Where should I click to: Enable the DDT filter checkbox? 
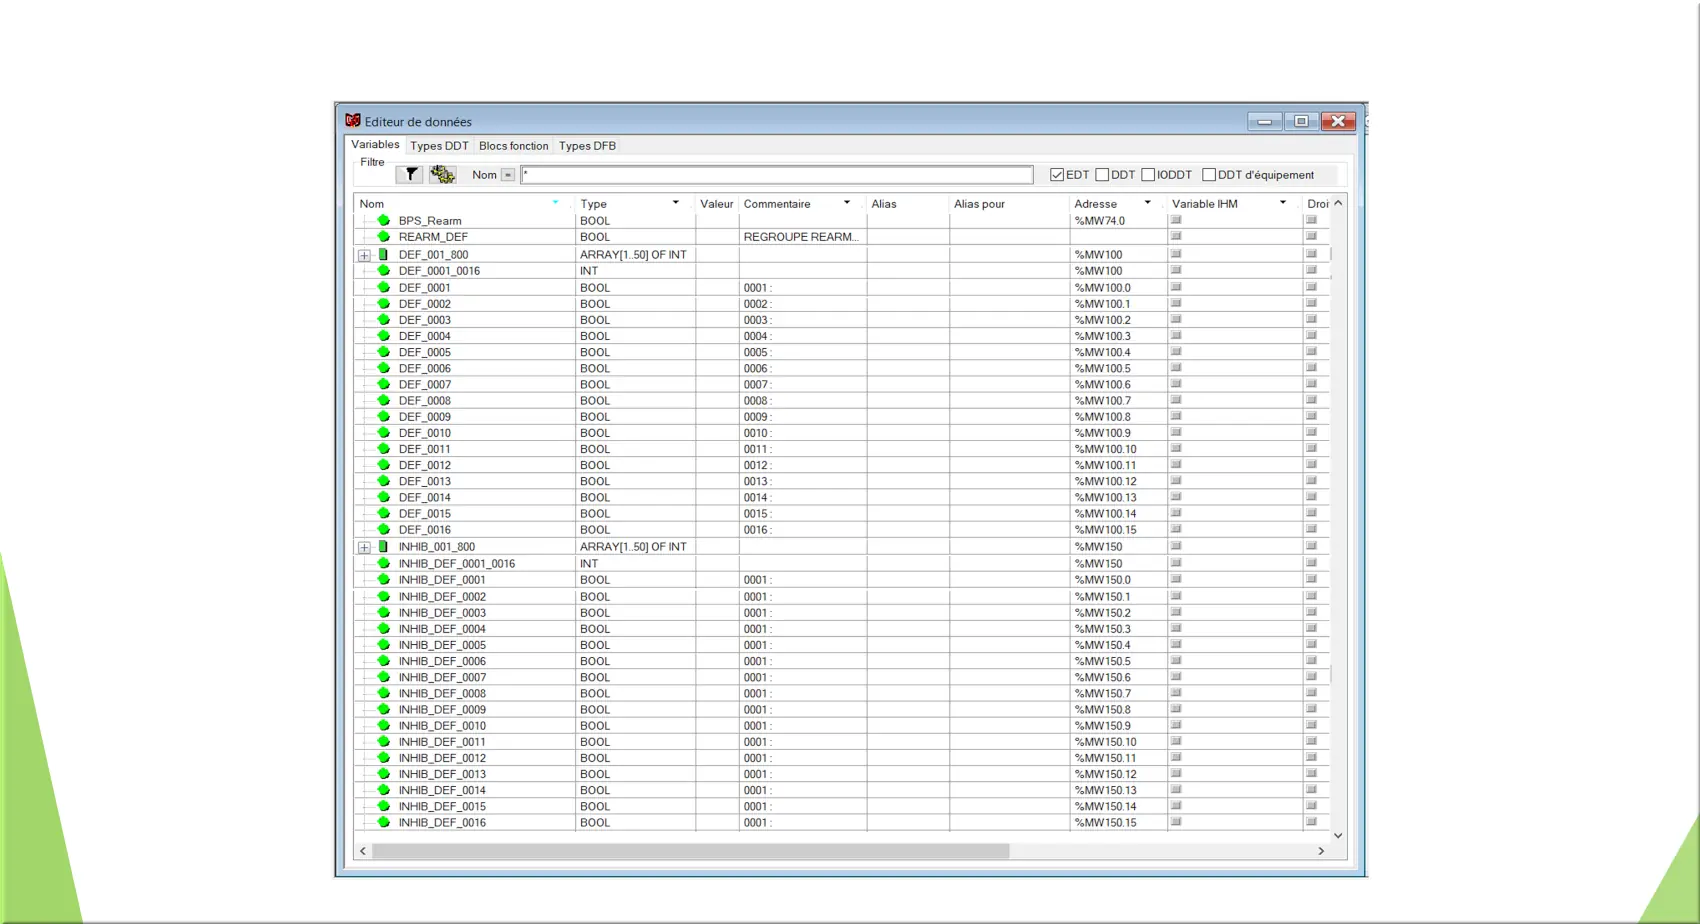pos(1102,175)
